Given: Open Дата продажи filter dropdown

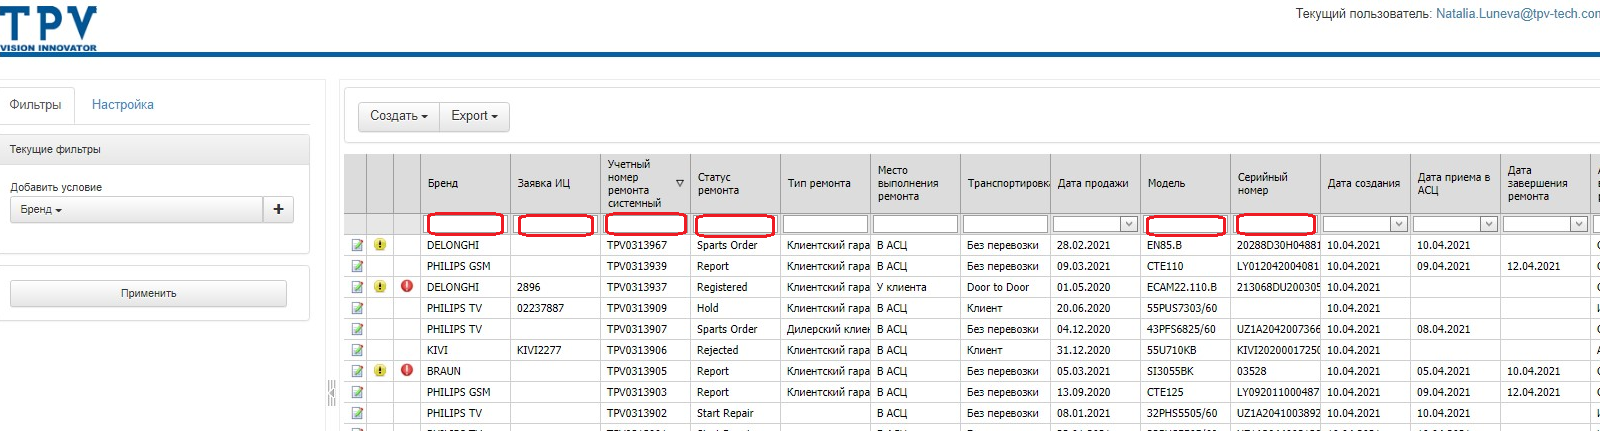Looking at the screenshot, I should pos(1129,224).
